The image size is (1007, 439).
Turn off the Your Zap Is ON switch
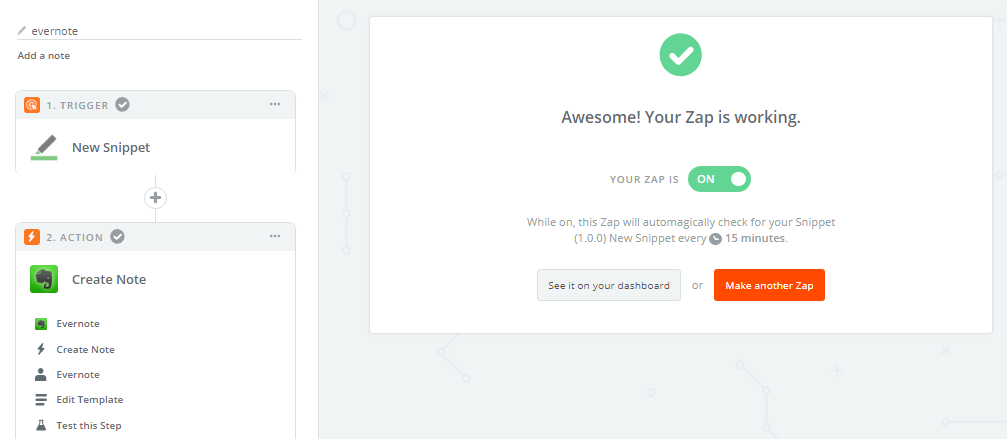(719, 179)
